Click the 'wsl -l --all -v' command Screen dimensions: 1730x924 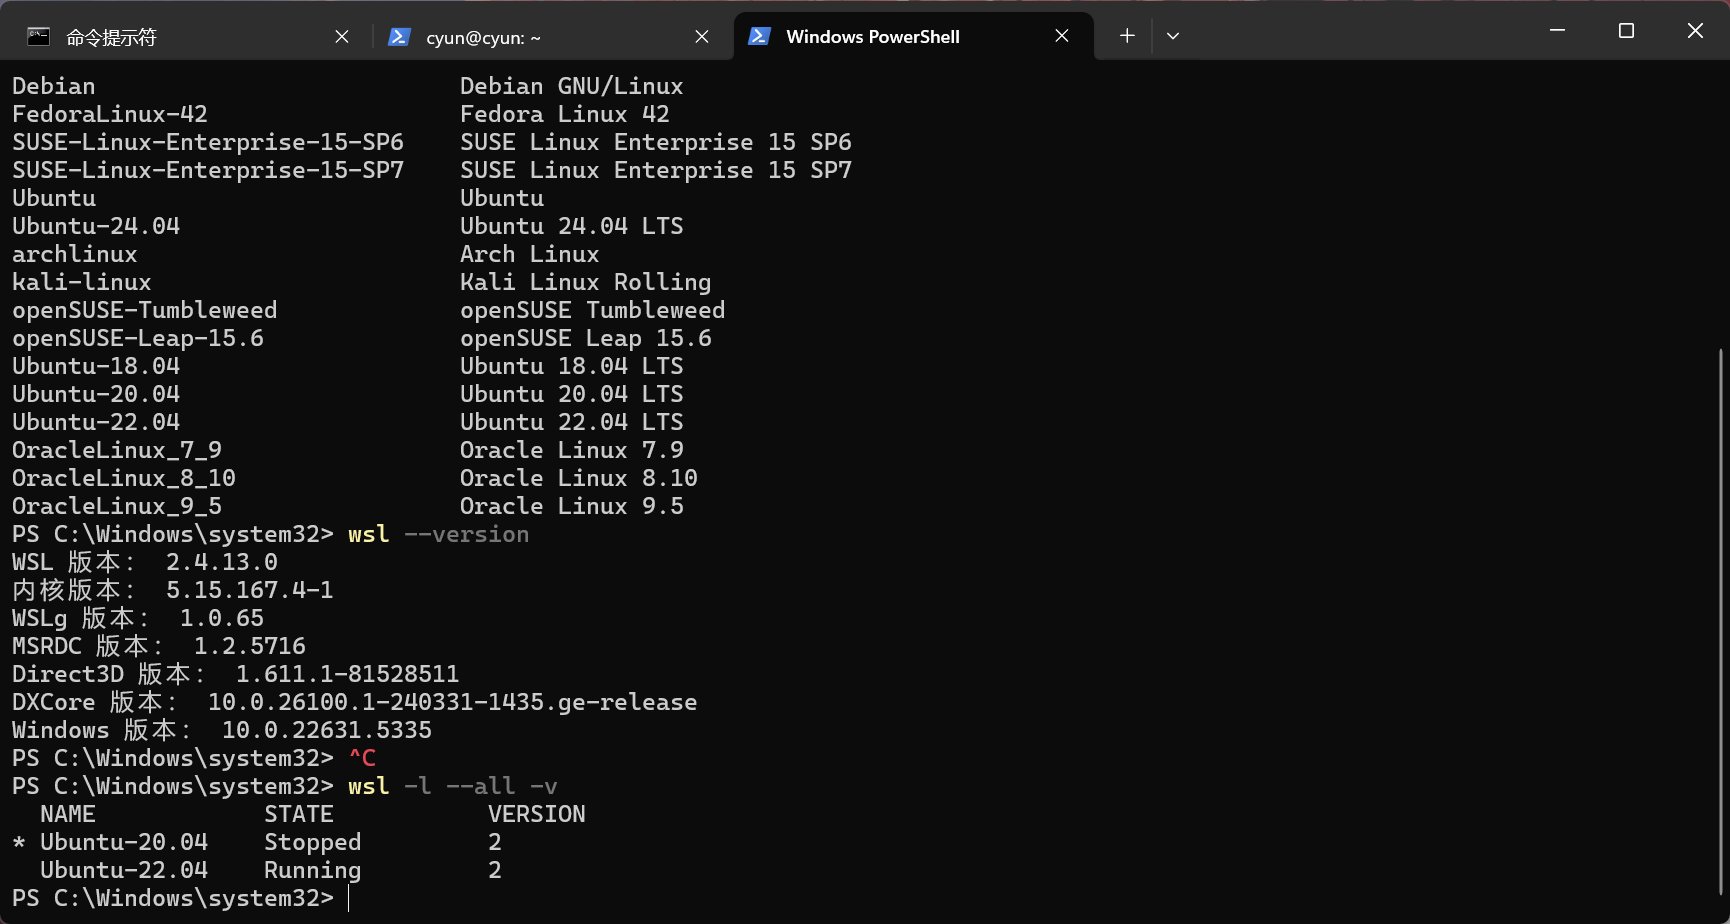(x=453, y=786)
